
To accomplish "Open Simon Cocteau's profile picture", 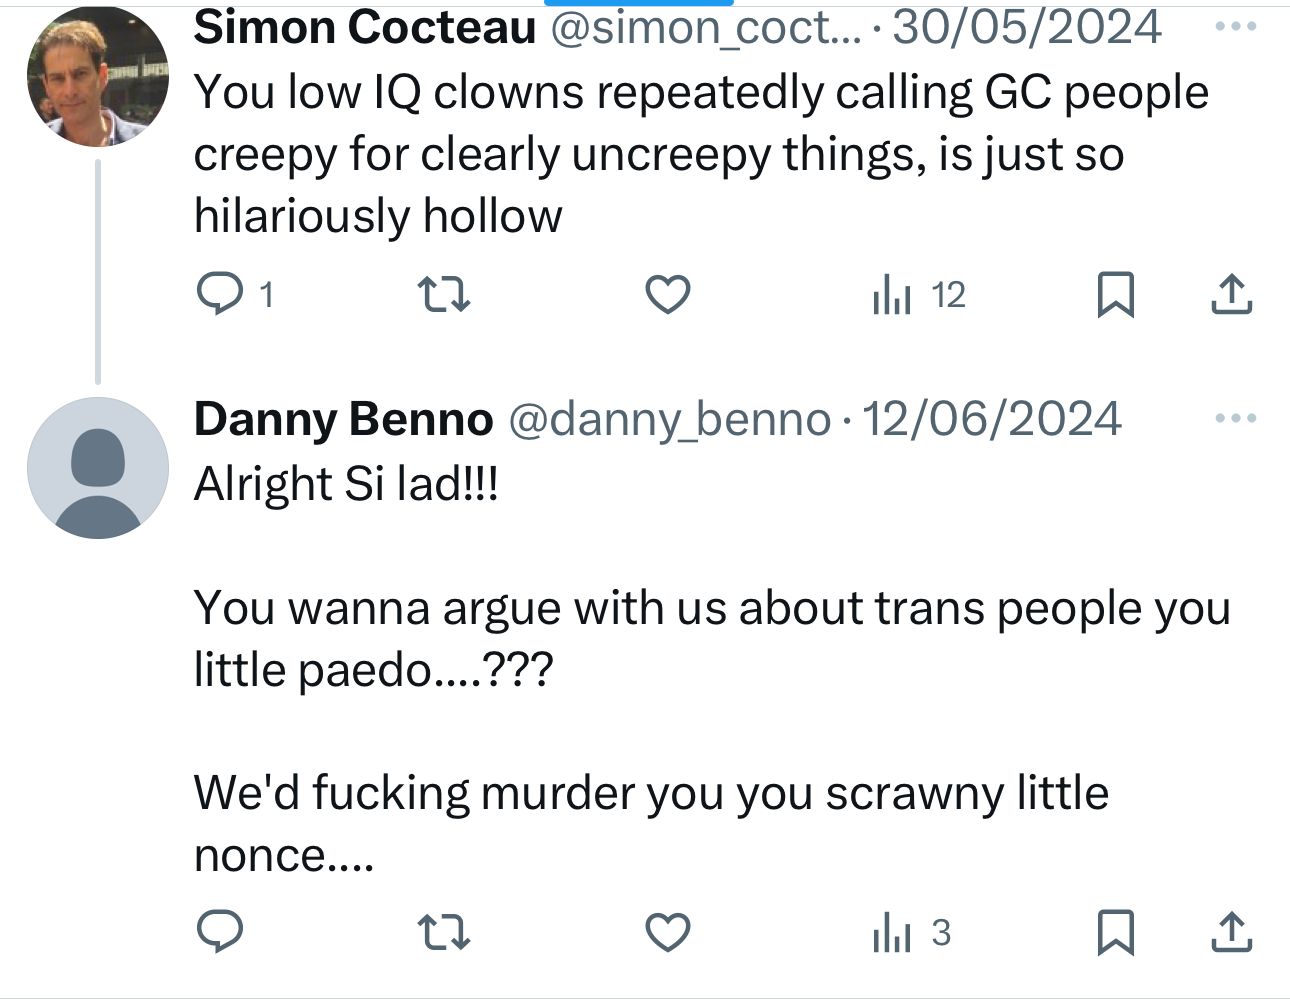I will pyautogui.click(x=97, y=77).
